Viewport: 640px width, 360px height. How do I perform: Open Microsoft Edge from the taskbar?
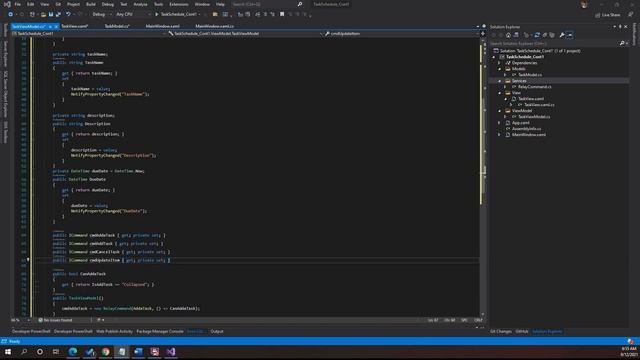[73, 351]
